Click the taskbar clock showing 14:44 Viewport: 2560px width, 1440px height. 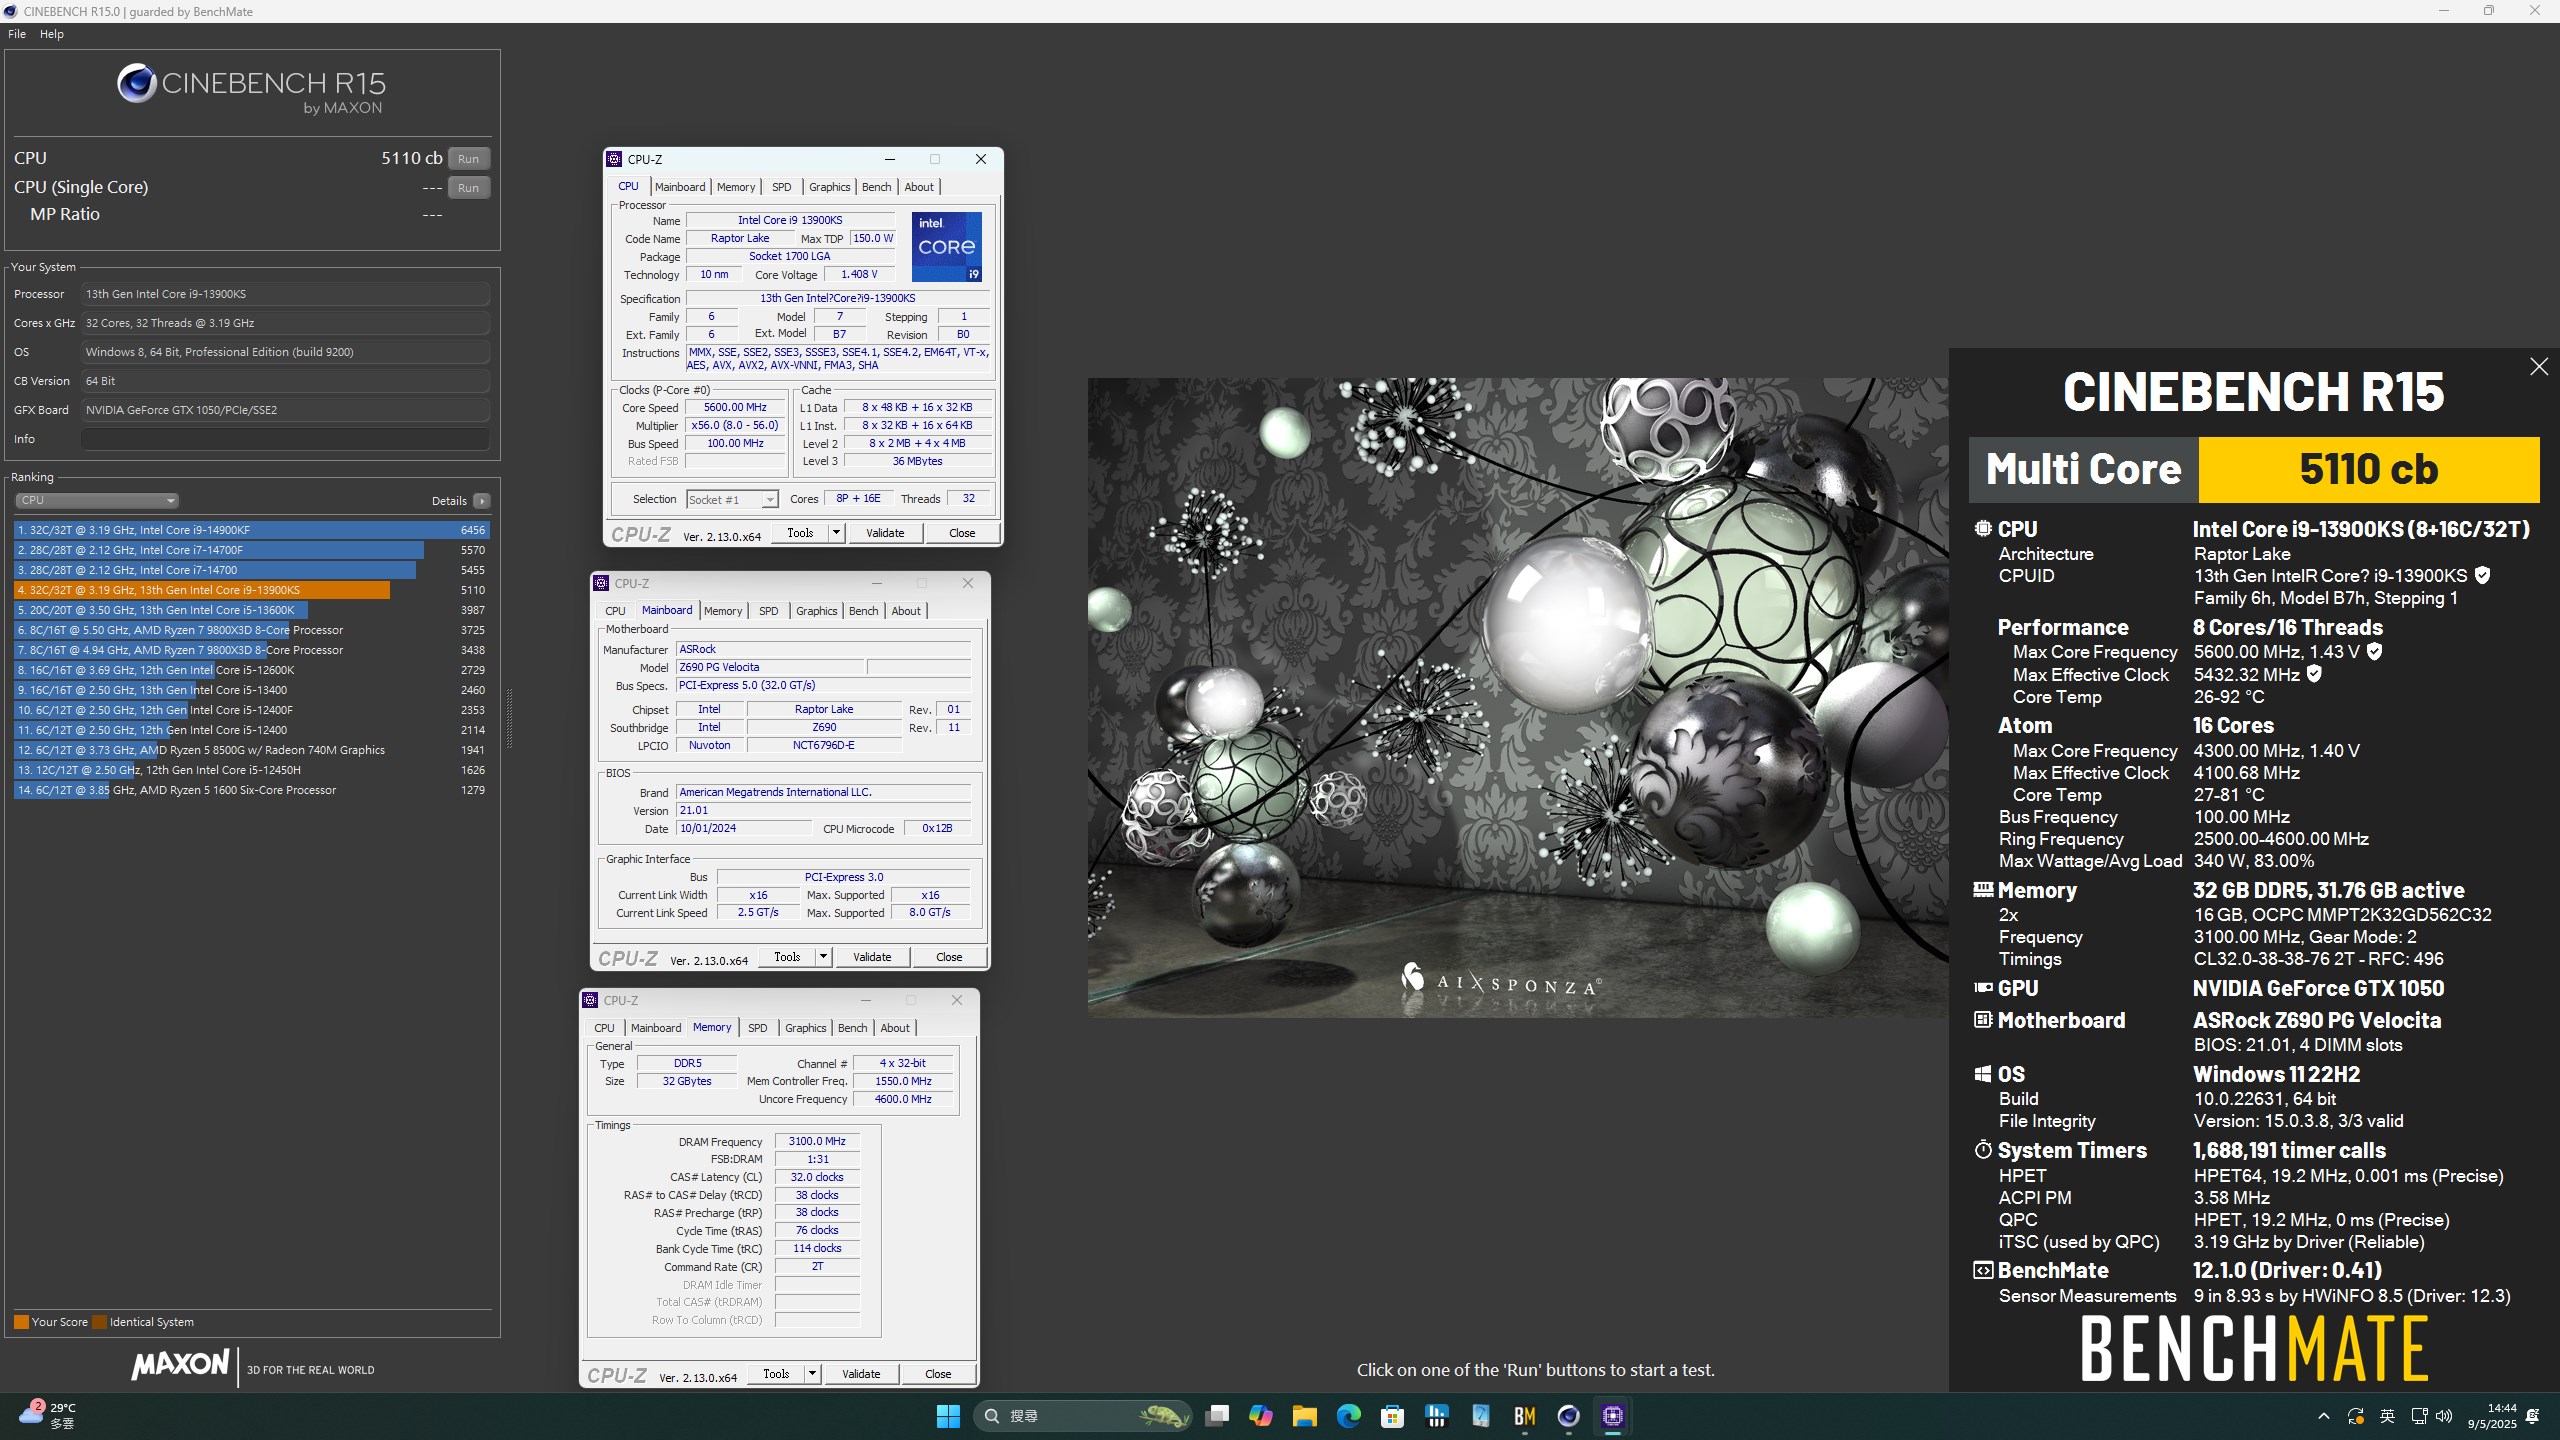pos(2490,1416)
